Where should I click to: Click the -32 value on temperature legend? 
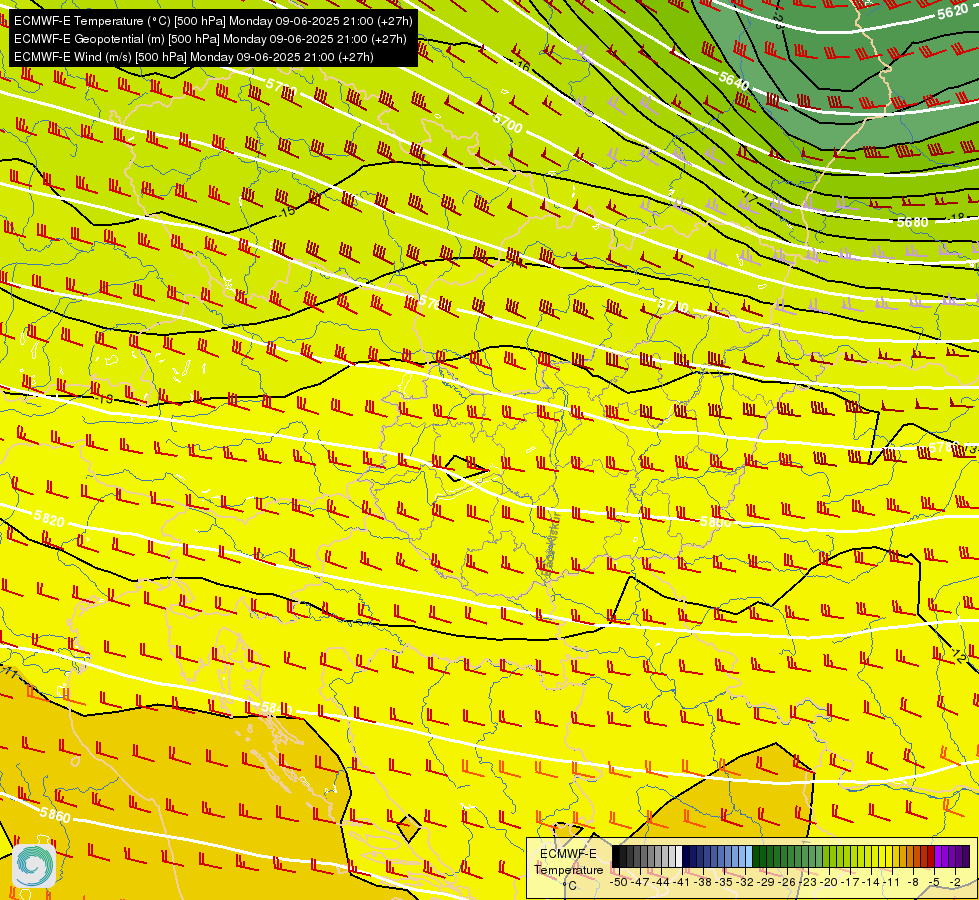tap(746, 882)
